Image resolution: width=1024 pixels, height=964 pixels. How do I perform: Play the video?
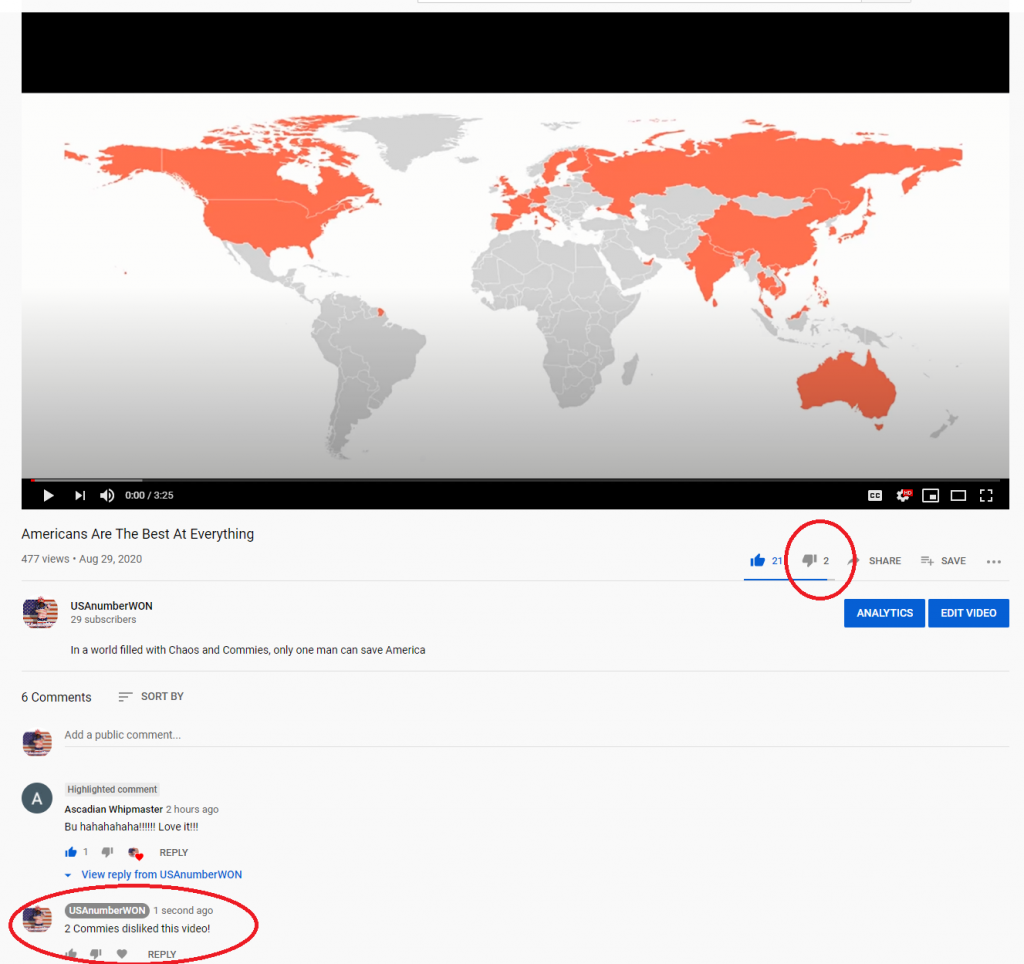[48, 496]
